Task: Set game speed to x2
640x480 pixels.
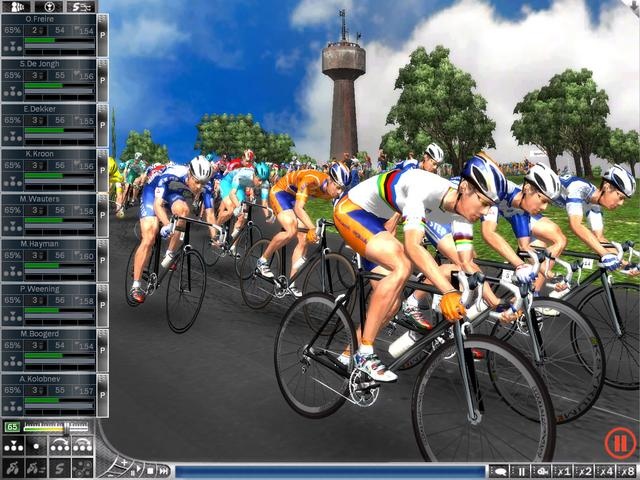Action: click(x=584, y=471)
